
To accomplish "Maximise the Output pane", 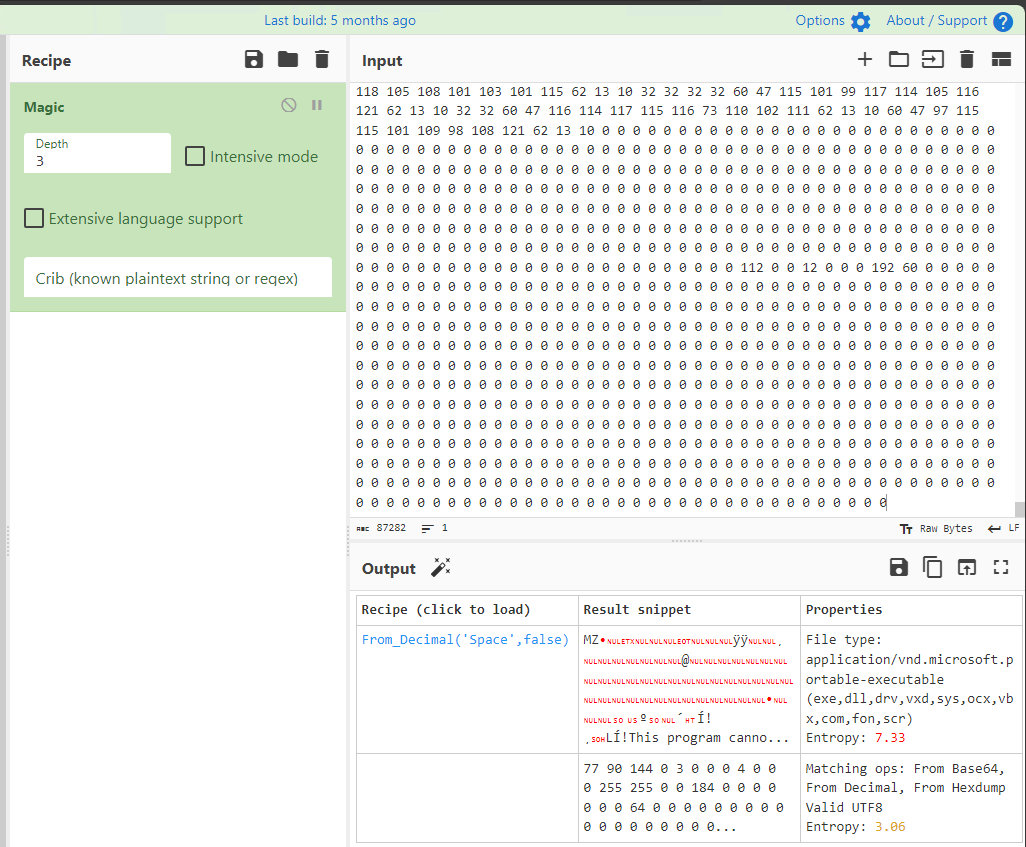I will pos(1001,567).
